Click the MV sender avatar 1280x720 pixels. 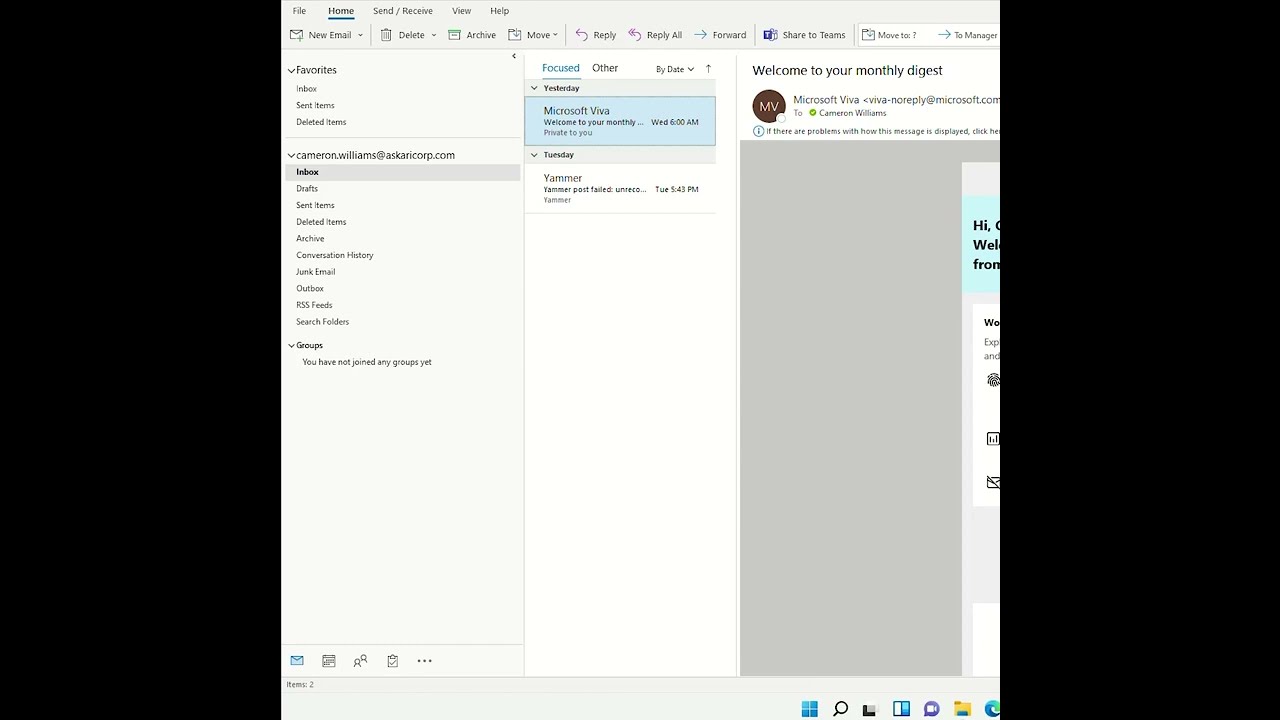[x=769, y=106]
